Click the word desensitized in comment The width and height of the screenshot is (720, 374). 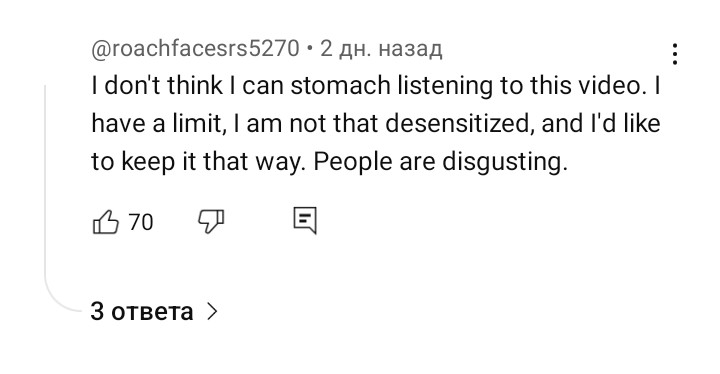point(460,124)
